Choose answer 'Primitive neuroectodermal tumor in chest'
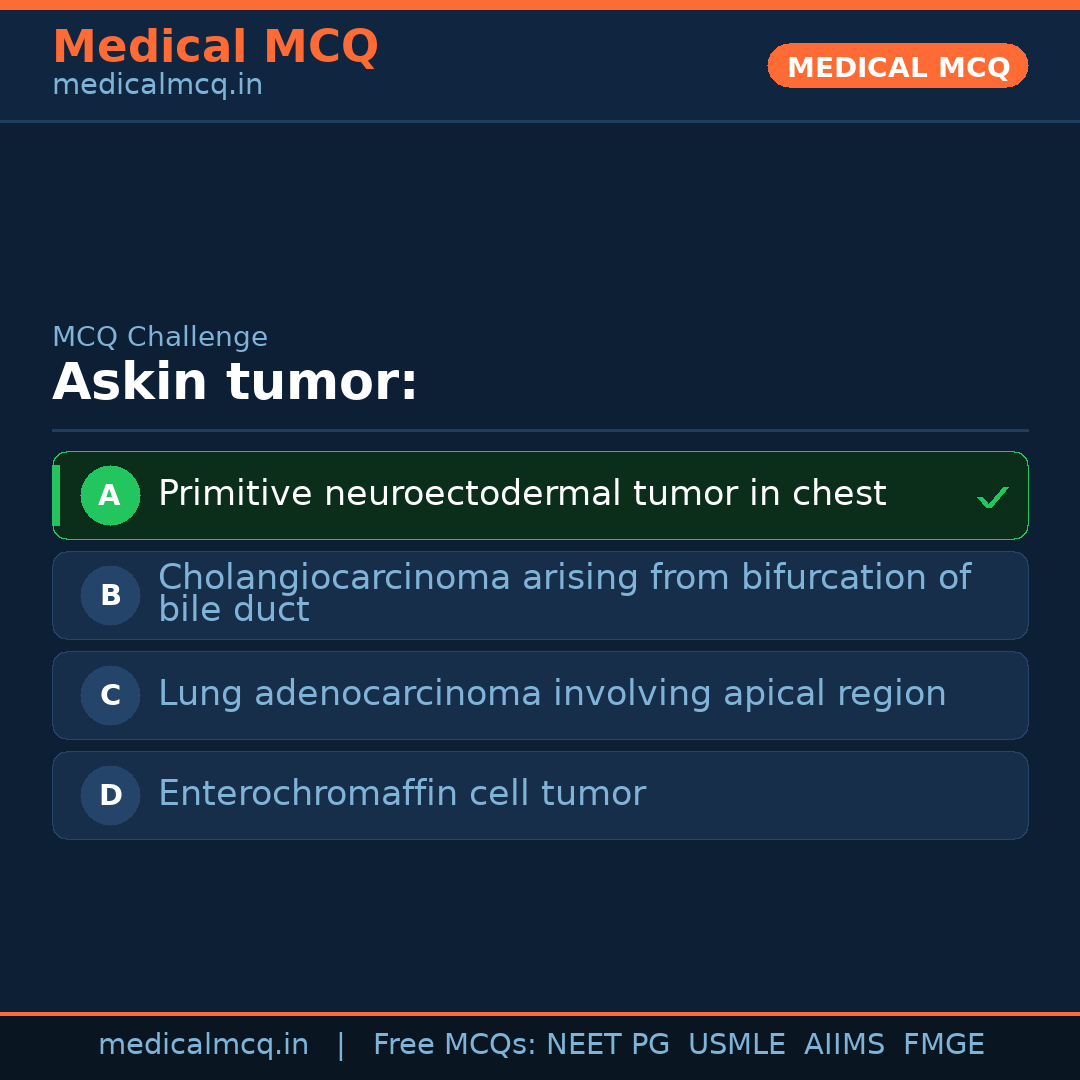This screenshot has height=1080, width=1080. [522, 494]
